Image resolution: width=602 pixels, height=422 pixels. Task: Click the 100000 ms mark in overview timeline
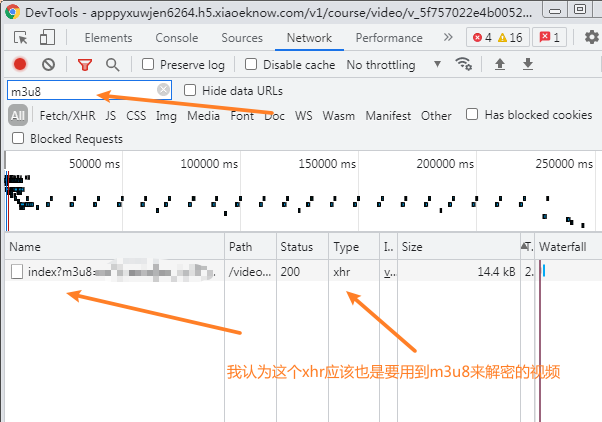[x=209, y=164]
